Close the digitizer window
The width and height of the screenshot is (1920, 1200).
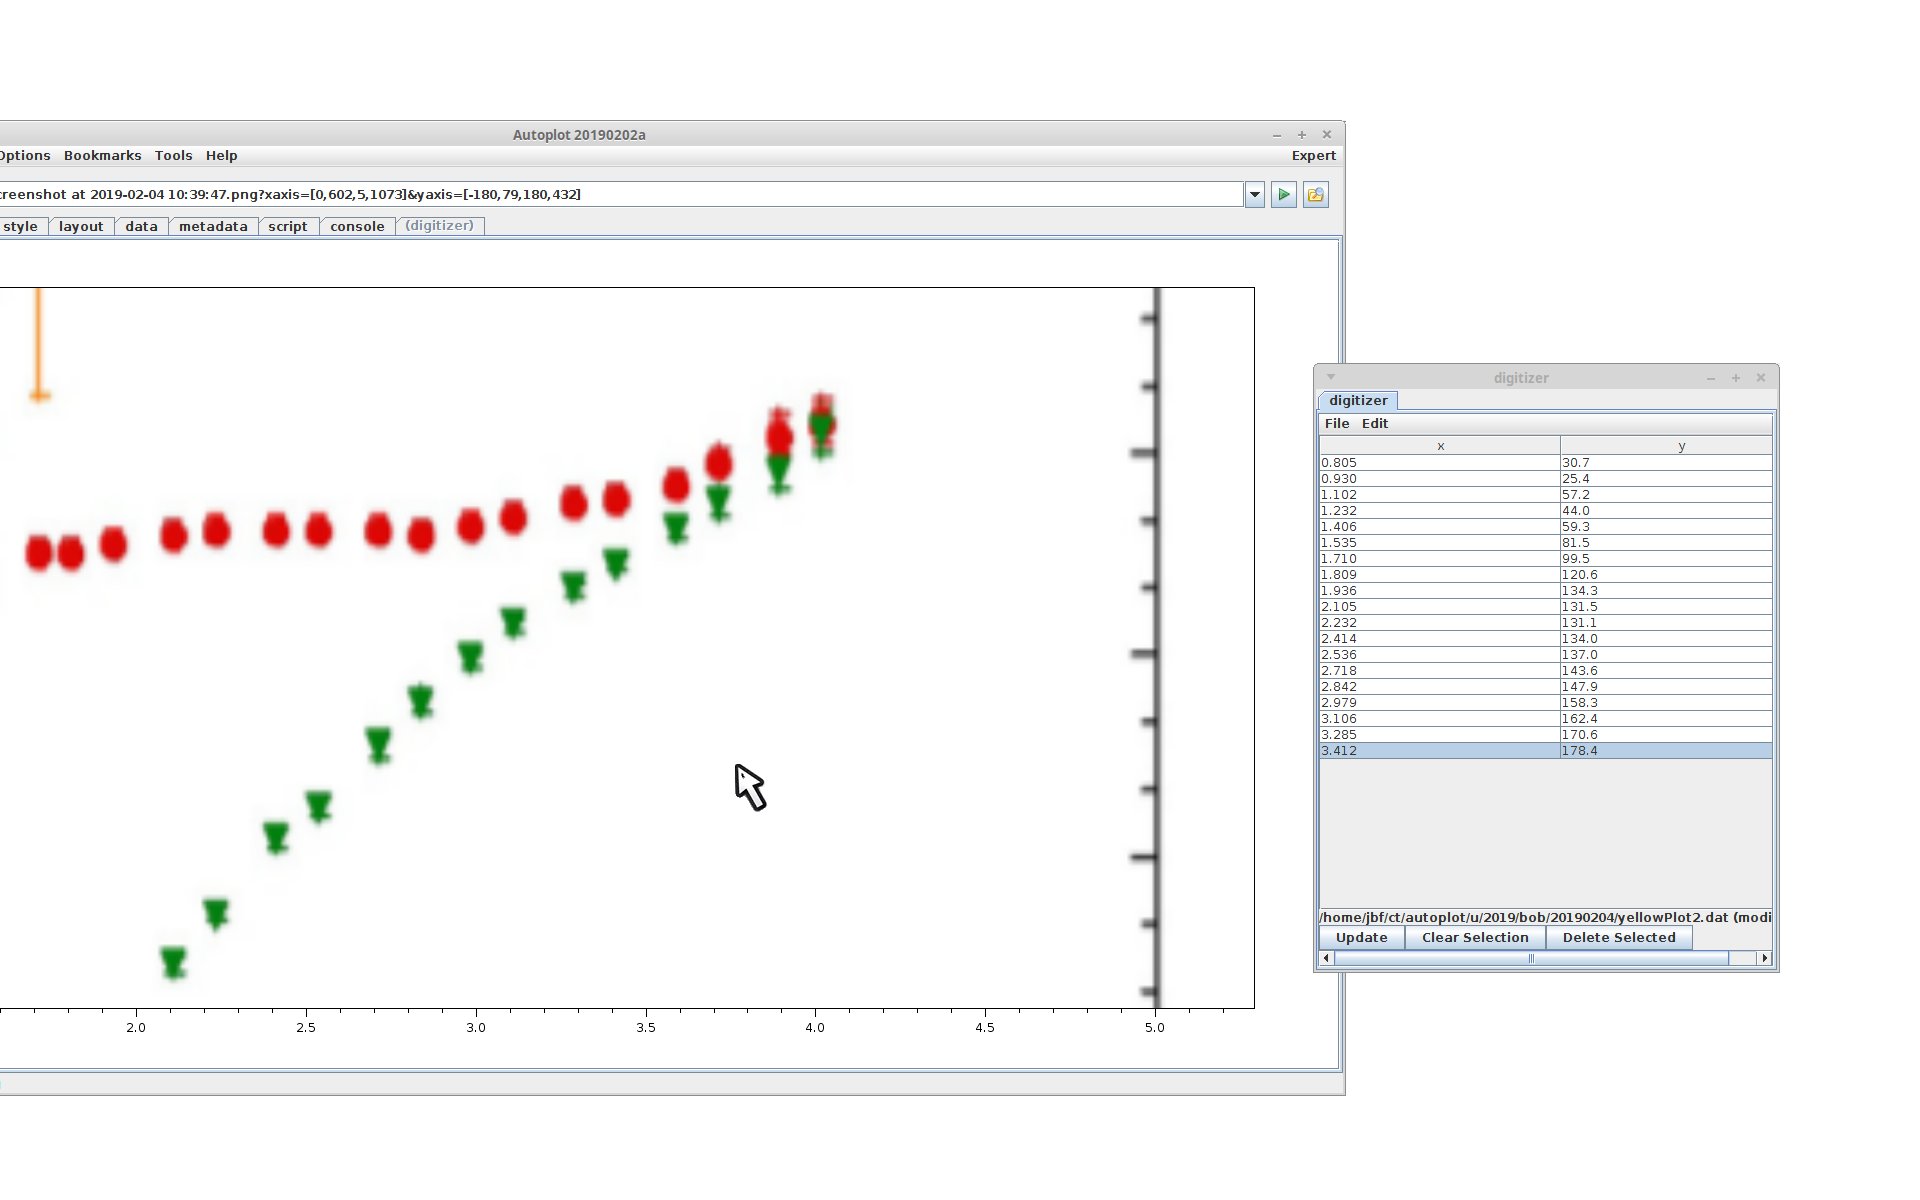[1761, 378]
